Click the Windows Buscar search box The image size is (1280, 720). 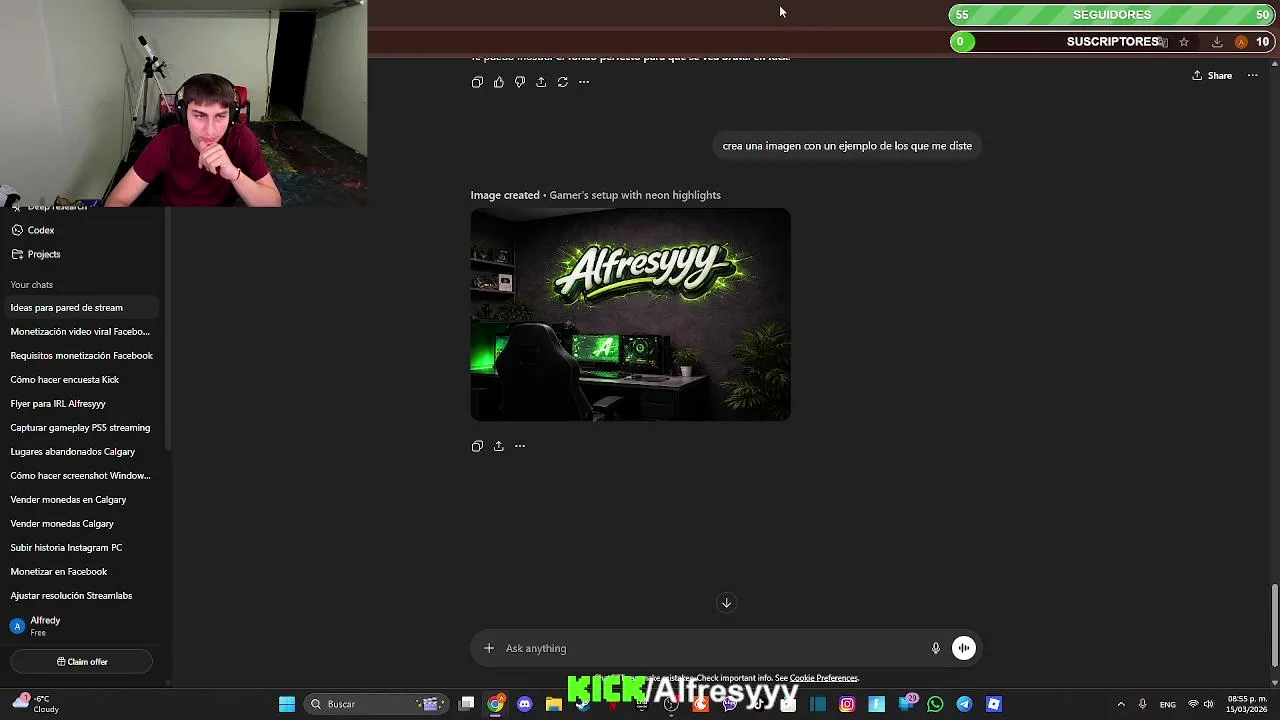coord(374,704)
